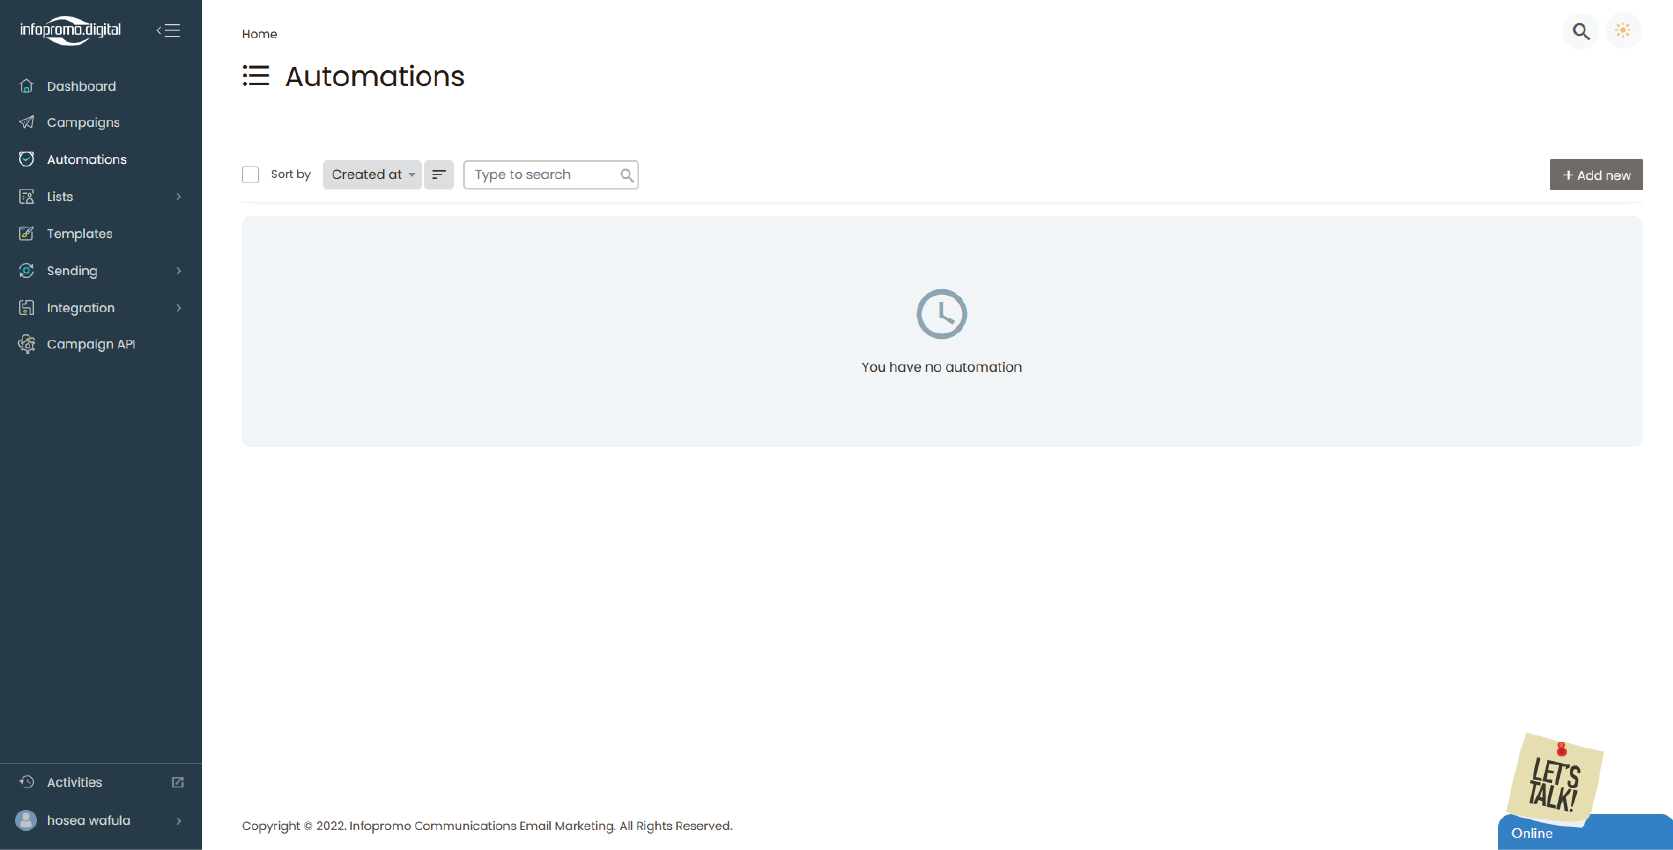Open Sending menu label
The image size is (1673, 850).
(72, 270)
